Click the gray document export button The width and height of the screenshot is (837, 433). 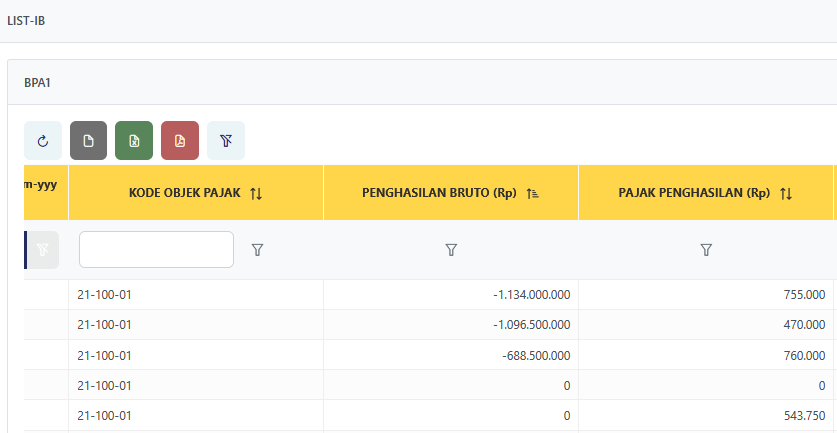click(89, 140)
